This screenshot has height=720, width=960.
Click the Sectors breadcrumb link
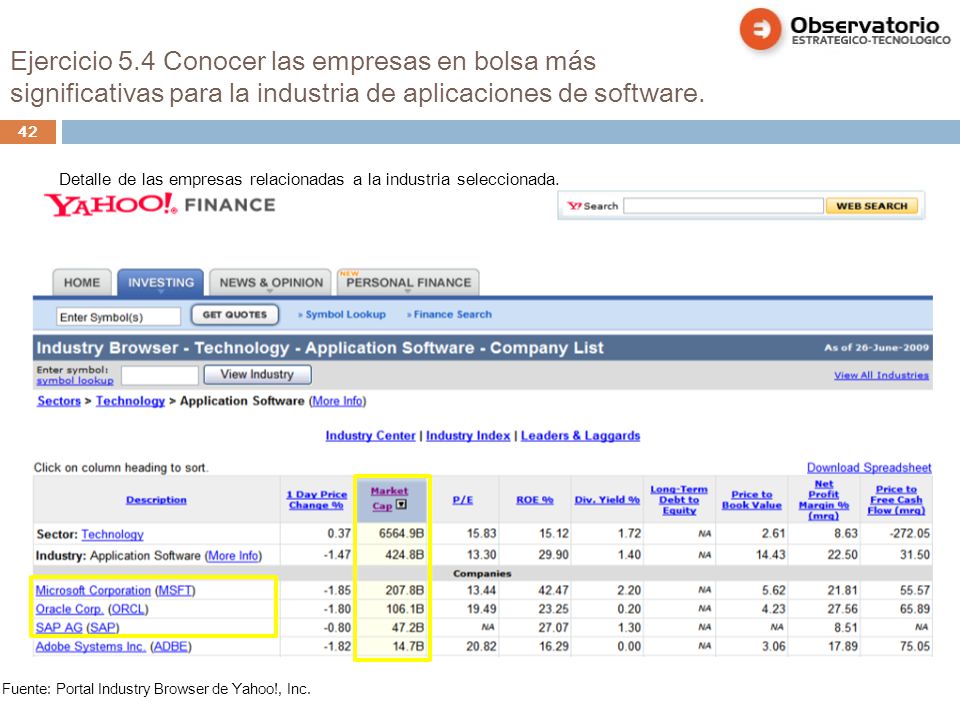click(59, 400)
